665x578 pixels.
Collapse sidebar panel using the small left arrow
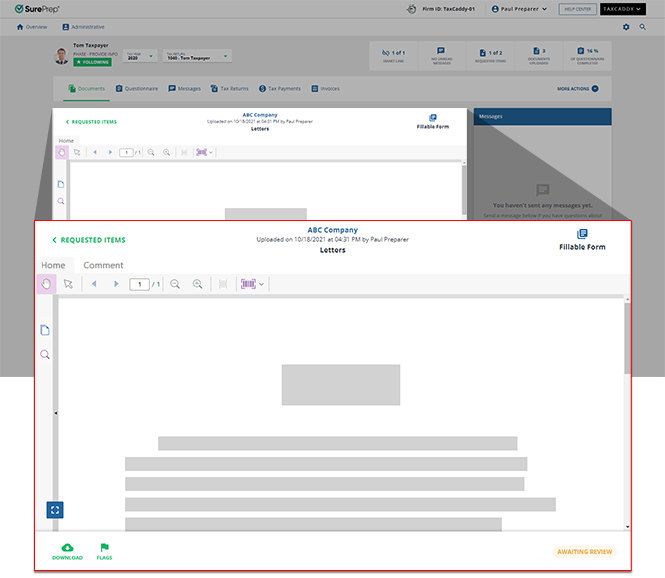[56, 413]
